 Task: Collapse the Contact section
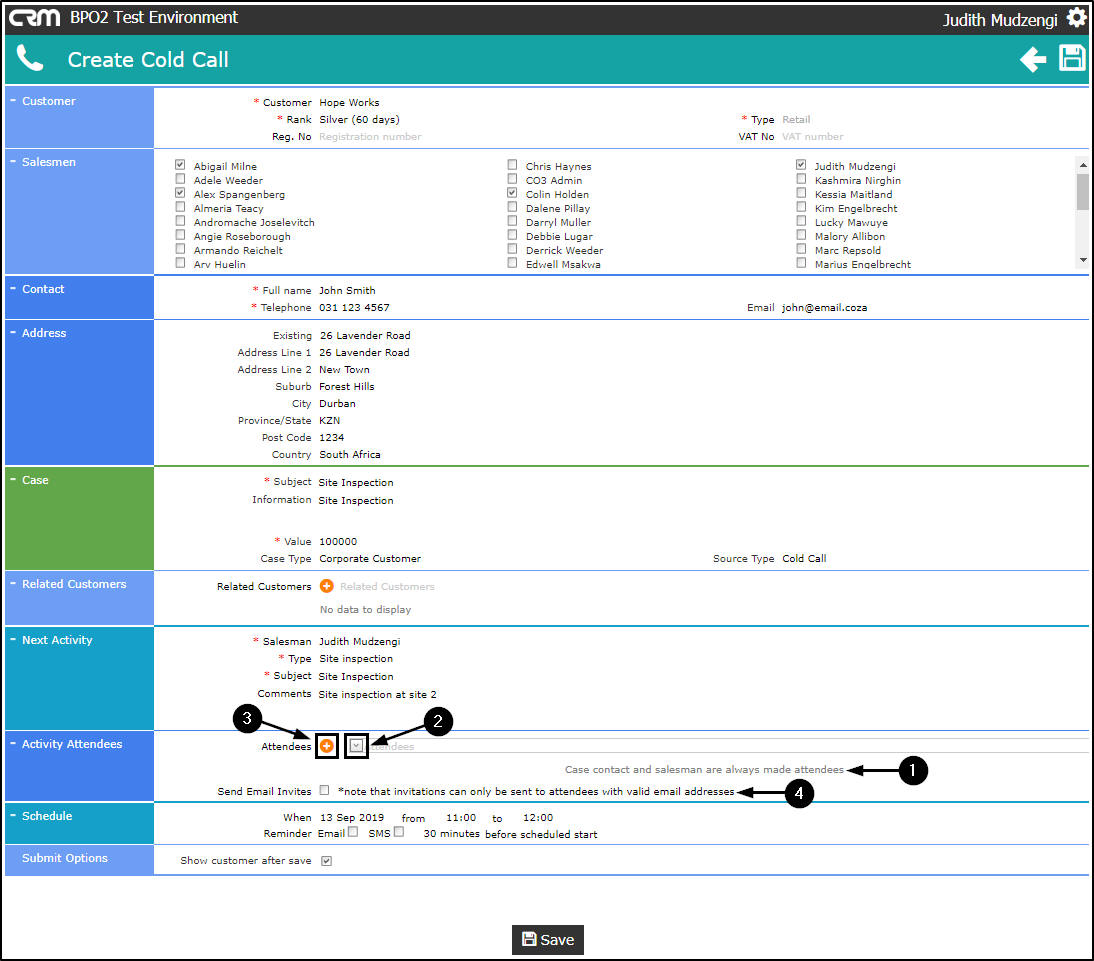13,288
